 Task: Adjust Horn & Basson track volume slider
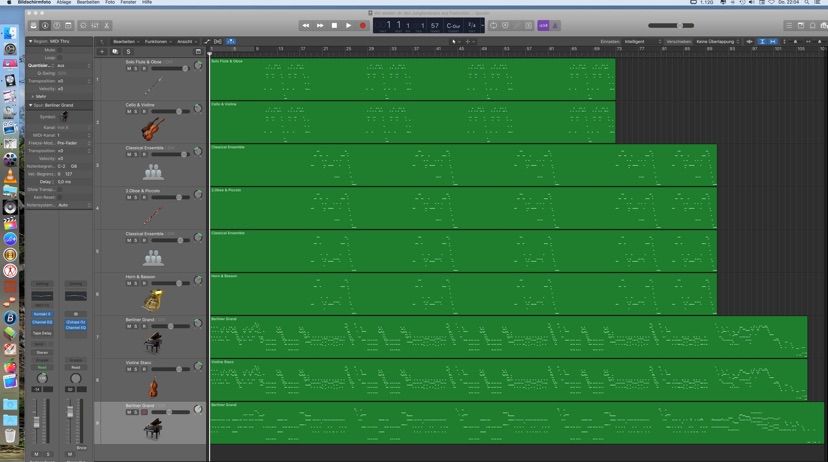pos(170,284)
